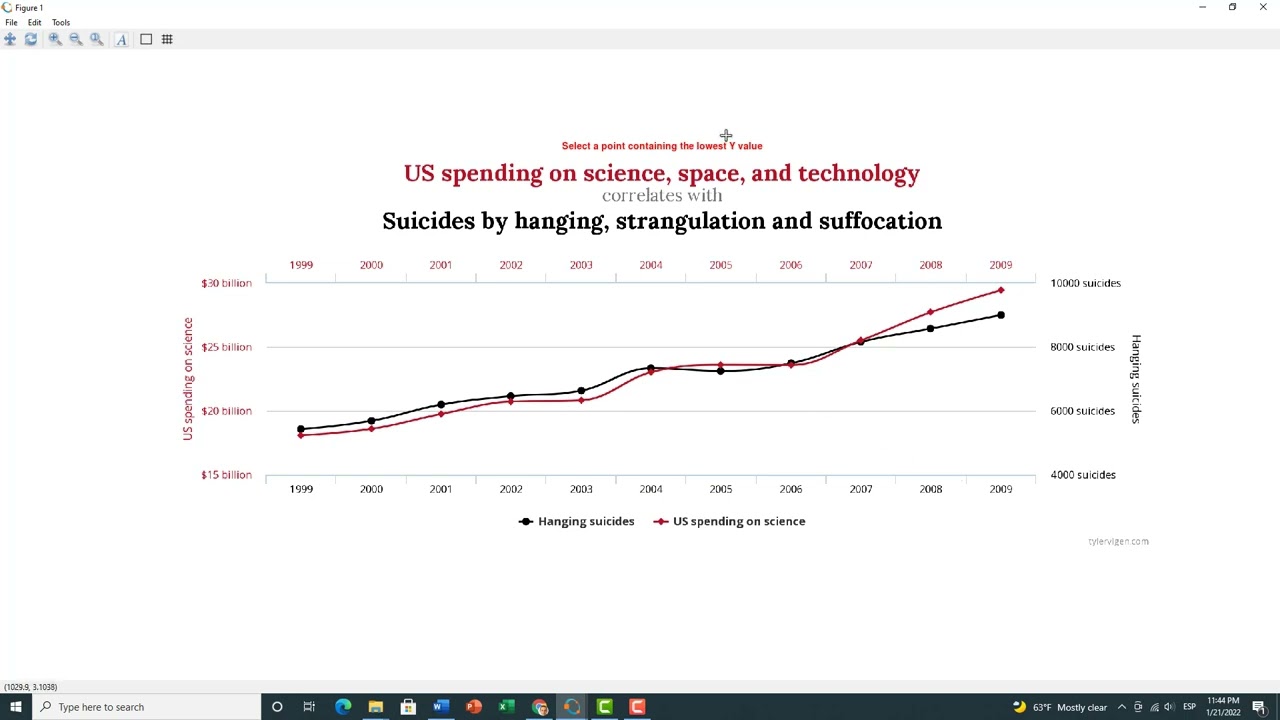Click the red instruction text above the chart
This screenshot has height=720, width=1280.
pyautogui.click(x=662, y=146)
